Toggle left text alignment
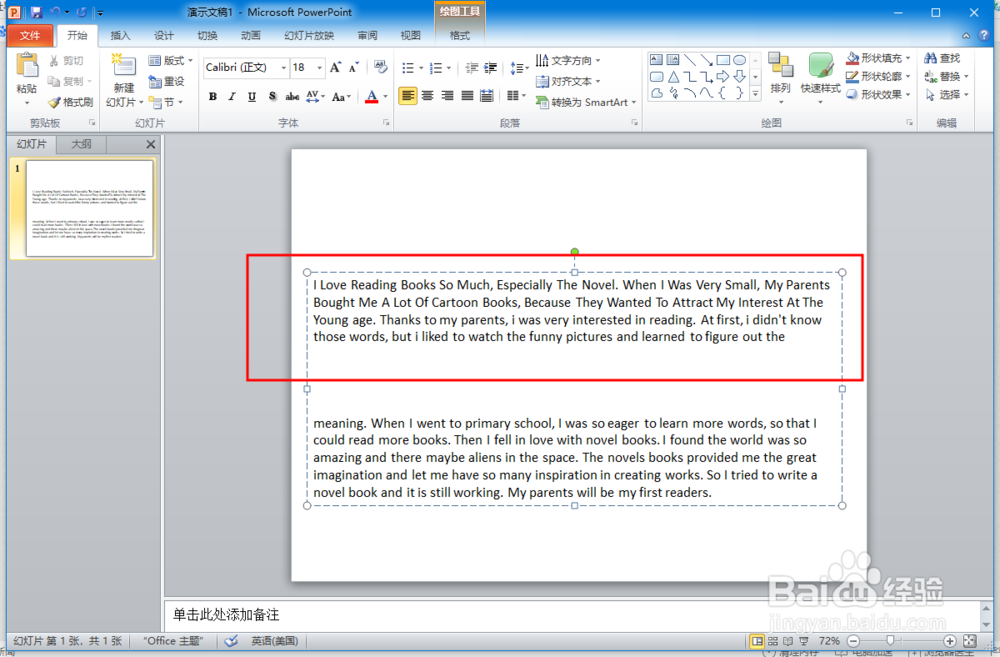Screen dimensions: 1000x657 (408, 96)
